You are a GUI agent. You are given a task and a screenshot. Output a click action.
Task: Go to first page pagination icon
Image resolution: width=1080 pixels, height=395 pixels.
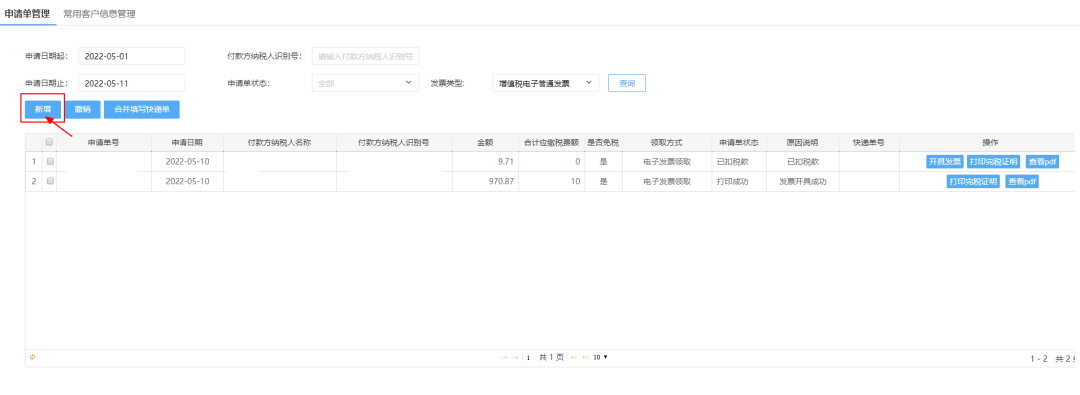click(x=504, y=357)
